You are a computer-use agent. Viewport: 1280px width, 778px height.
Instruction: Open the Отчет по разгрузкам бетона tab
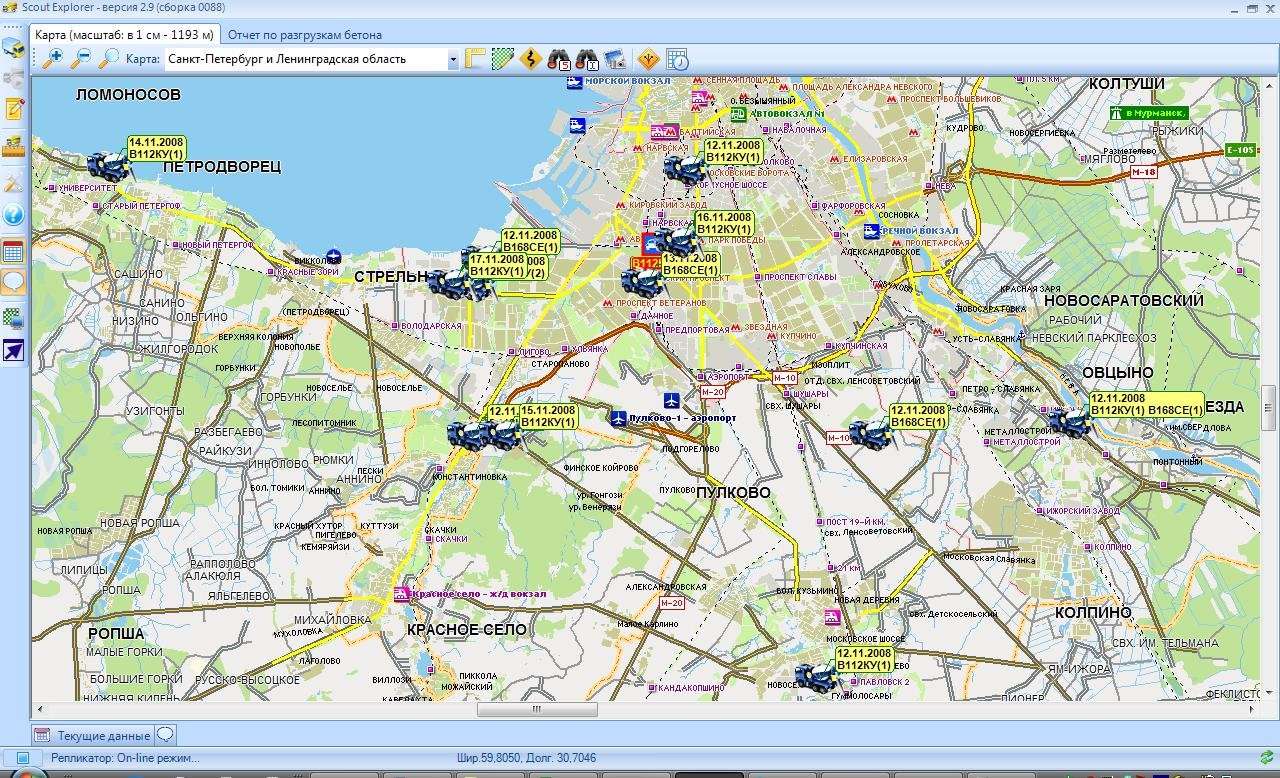coord(305,35)
